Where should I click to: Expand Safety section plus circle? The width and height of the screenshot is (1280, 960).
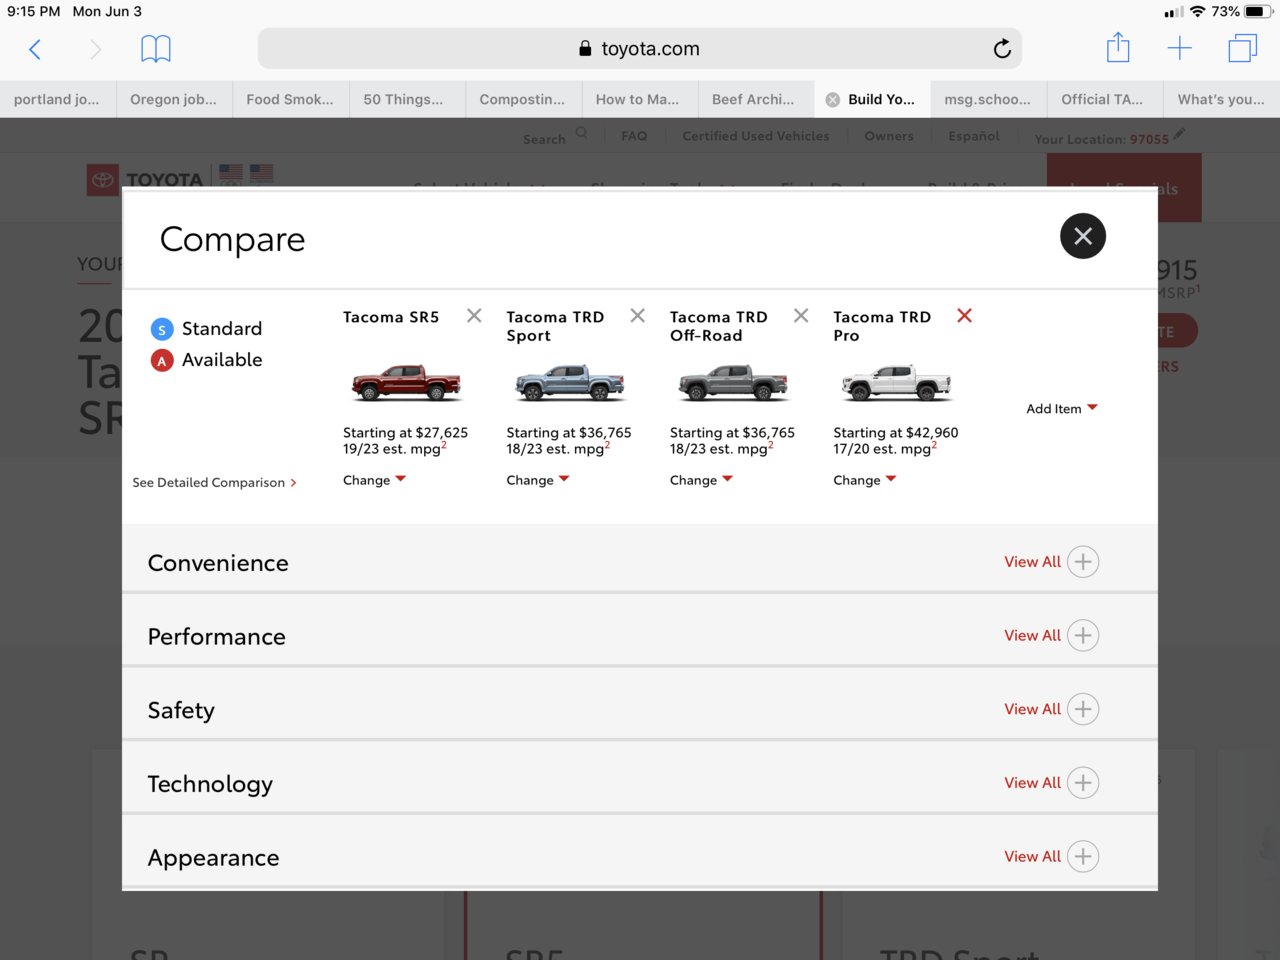tap(1083, 709)
